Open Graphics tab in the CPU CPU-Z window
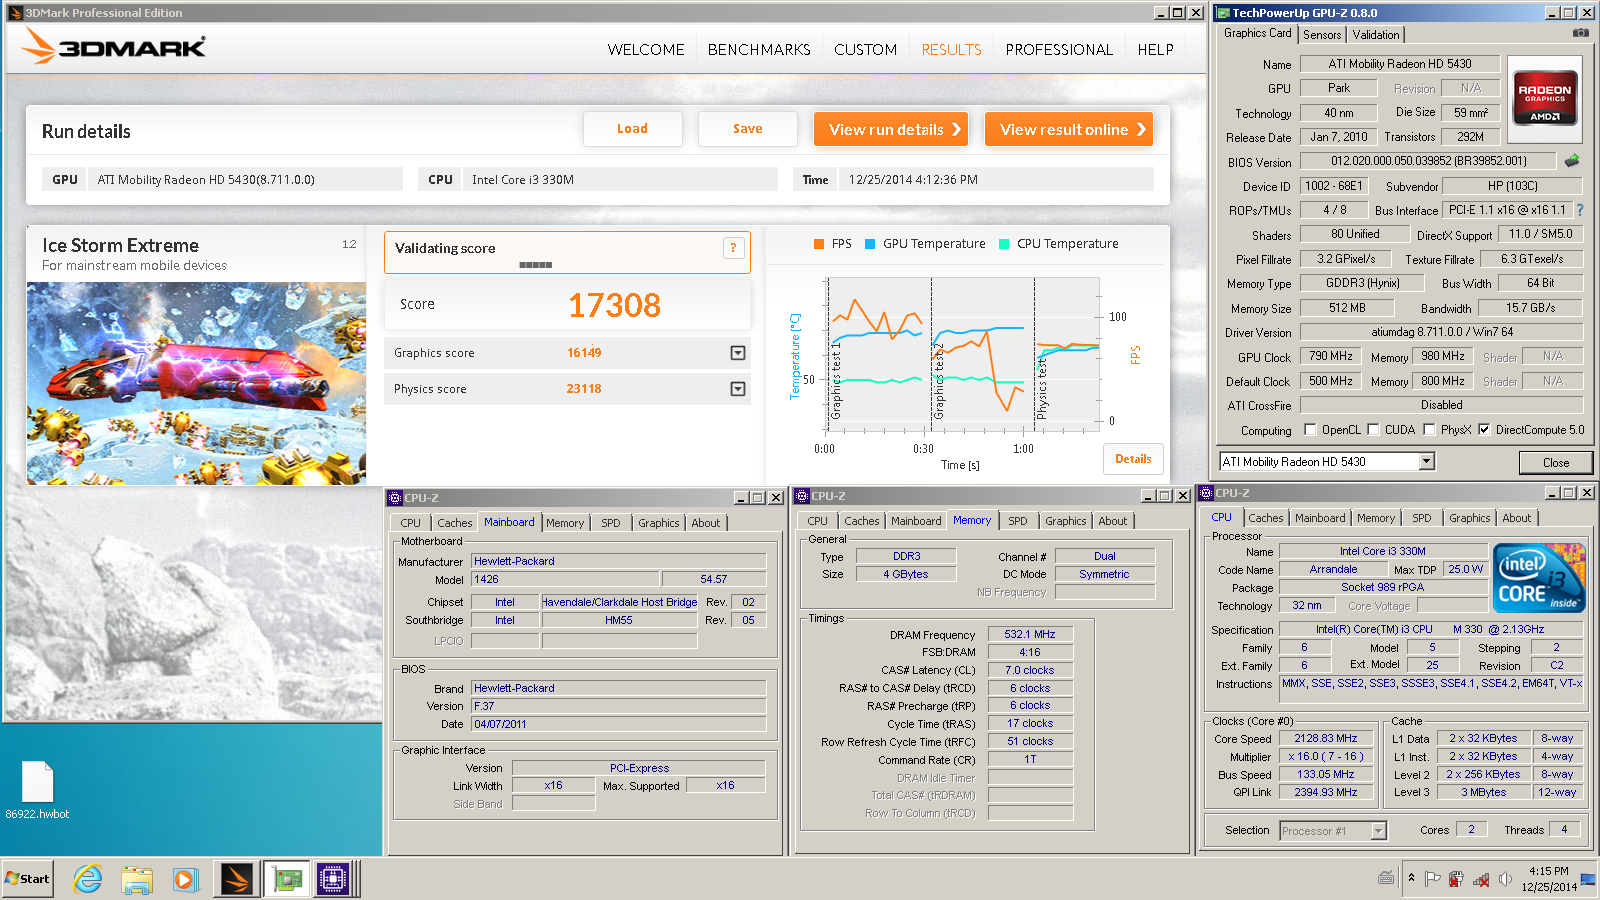Viewport: 1600px width, 900px height. click(1469, 518)
